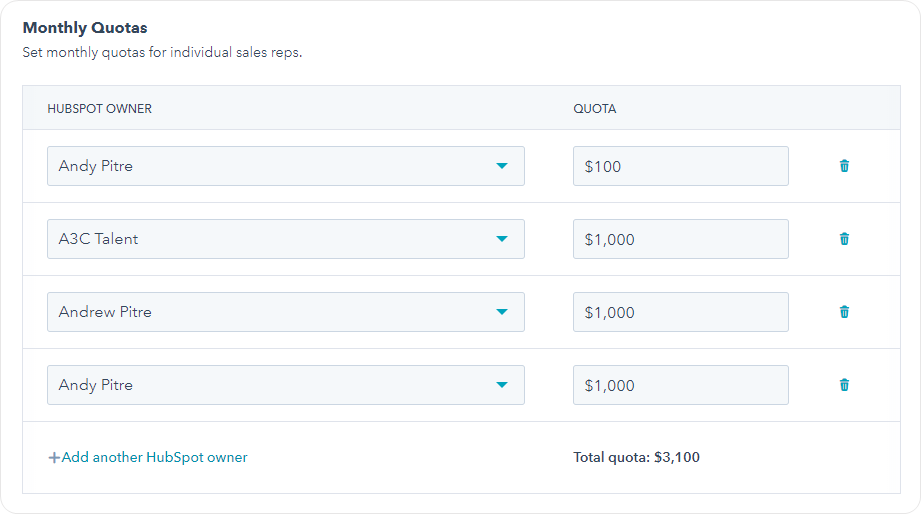Select the quota input in the last Andy Pitre row

point(680,385)
